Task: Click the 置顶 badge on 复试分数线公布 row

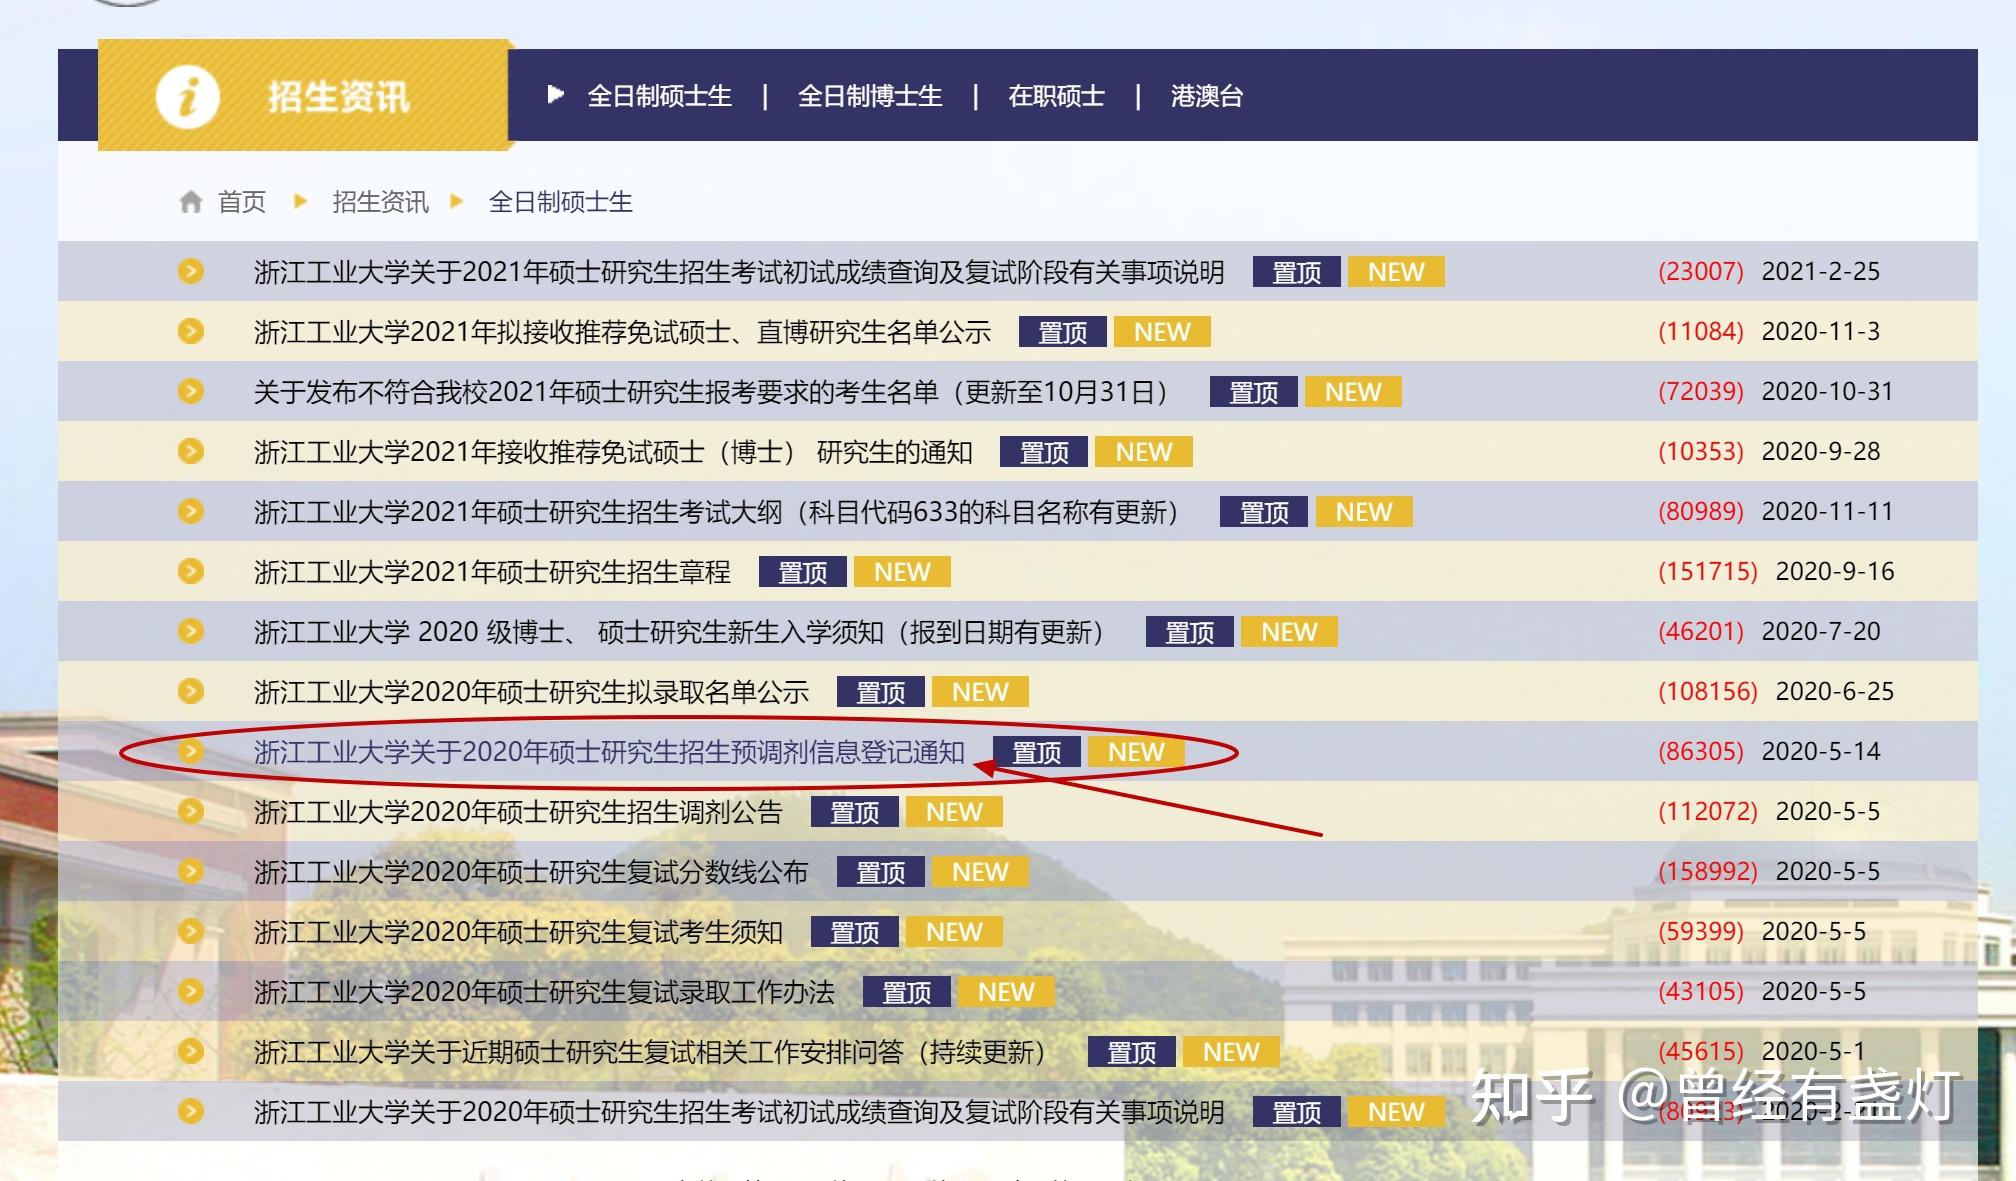Action: pos(881,872)
